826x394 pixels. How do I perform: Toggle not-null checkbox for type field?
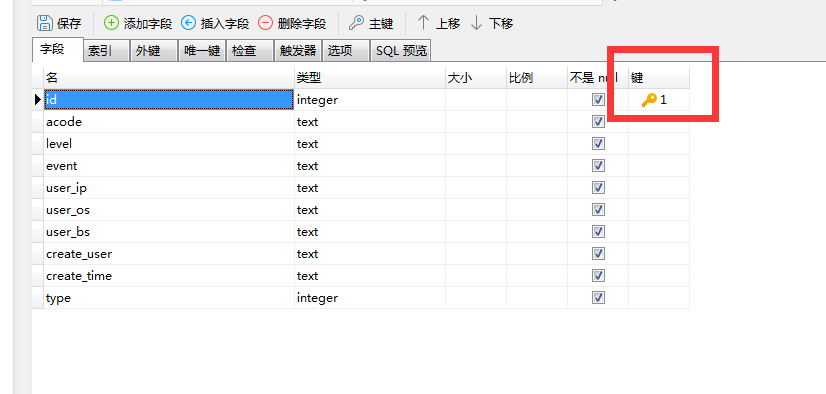coord(598,298)
